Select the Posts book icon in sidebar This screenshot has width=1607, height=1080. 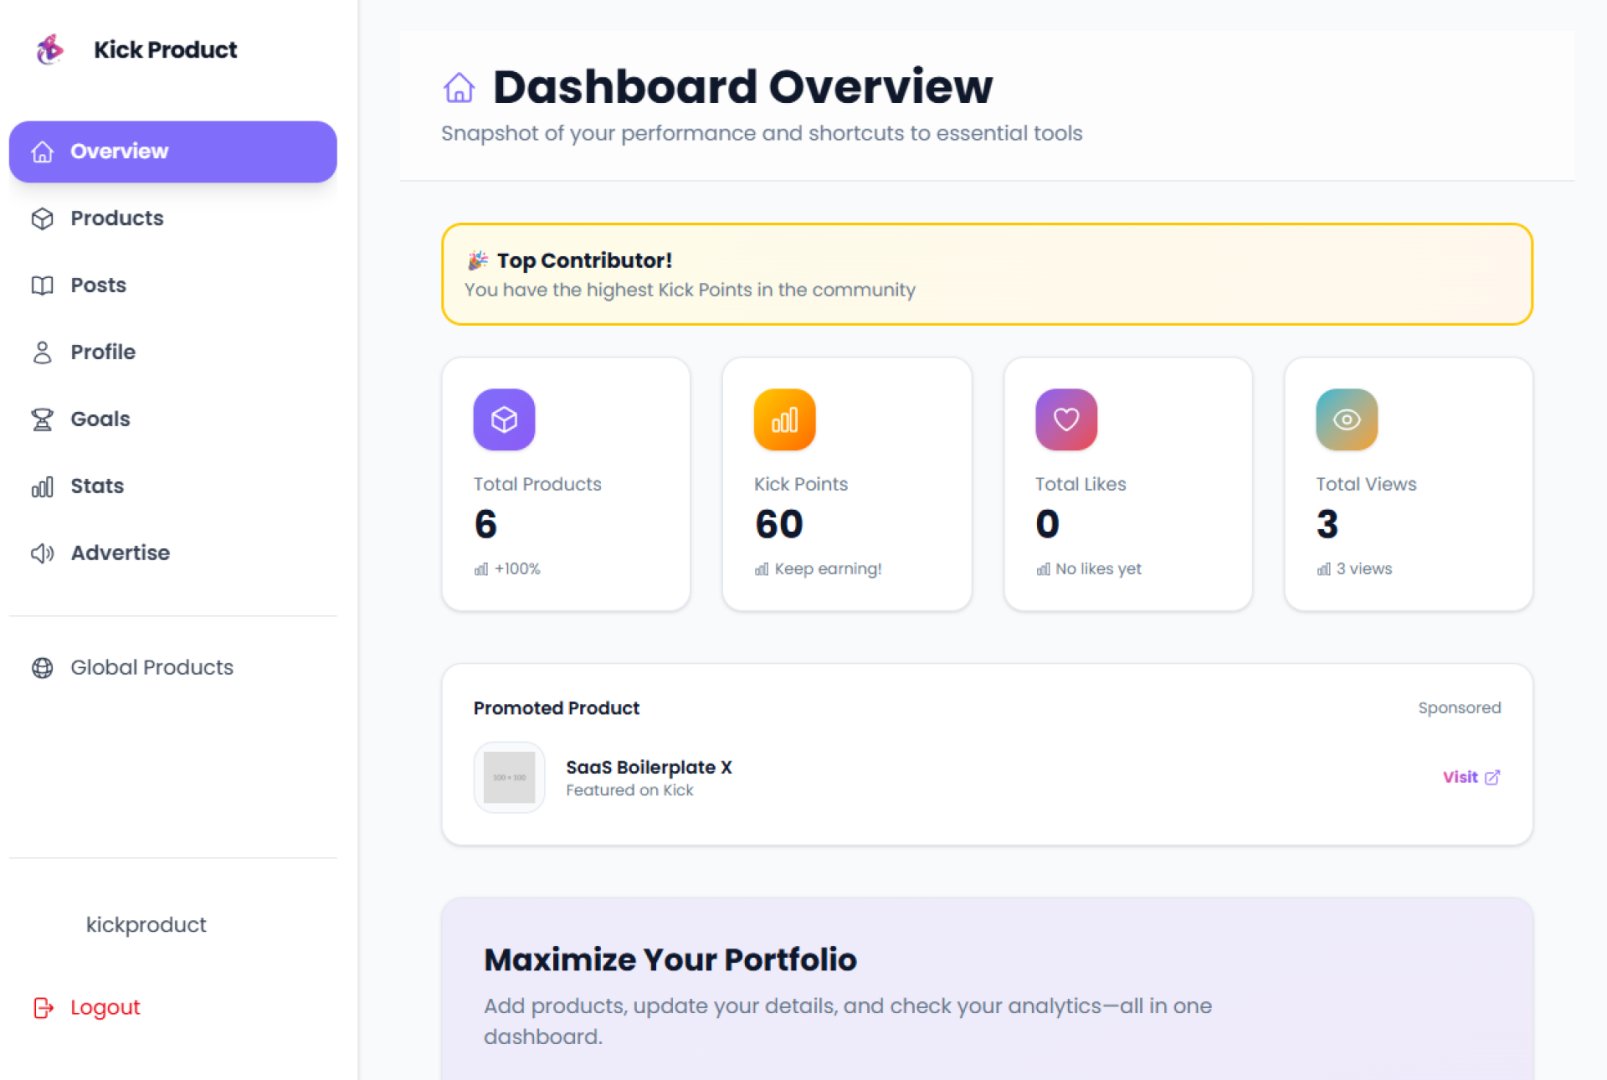42,285
